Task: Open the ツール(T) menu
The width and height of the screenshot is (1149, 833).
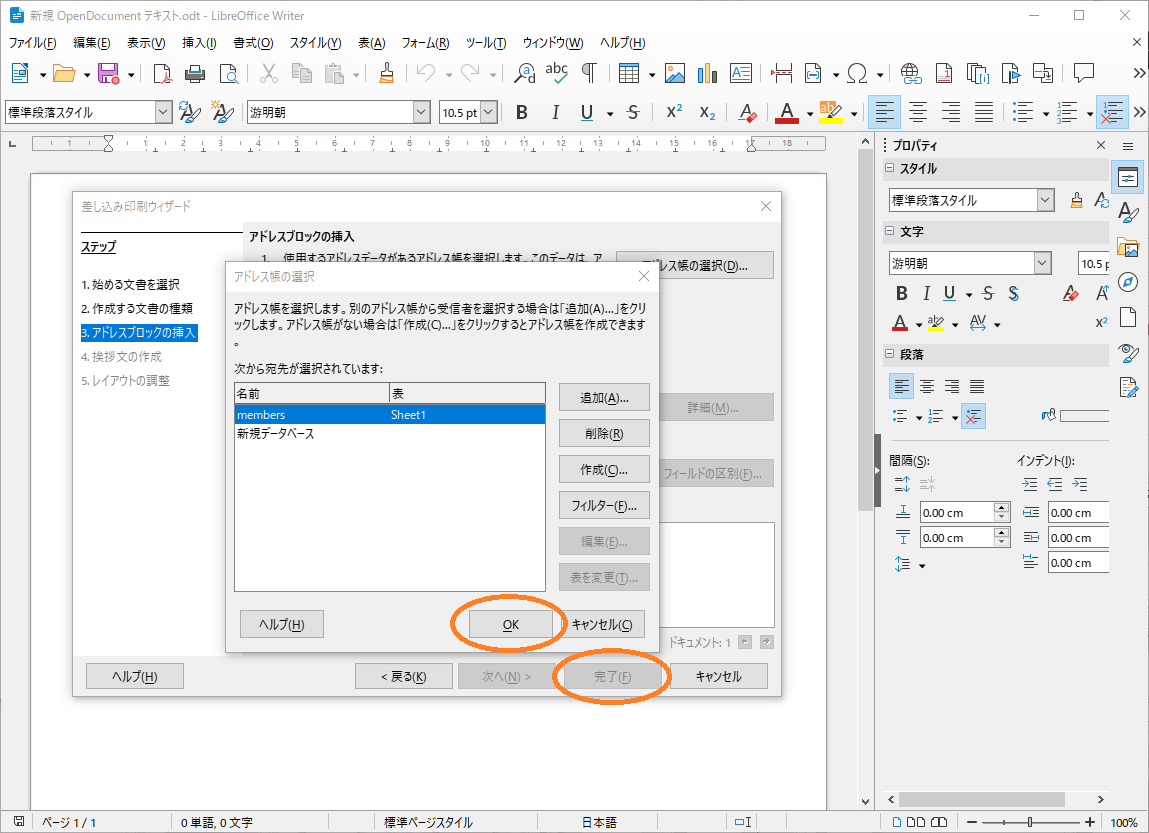Action: [486, 42]
